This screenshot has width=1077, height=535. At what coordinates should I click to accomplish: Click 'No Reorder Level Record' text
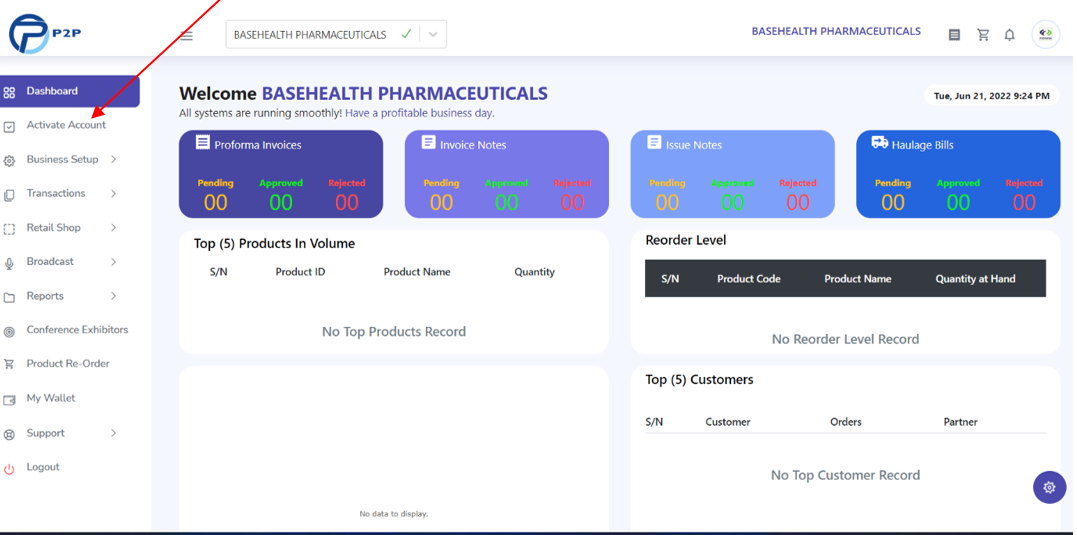(x=845, y=339)
